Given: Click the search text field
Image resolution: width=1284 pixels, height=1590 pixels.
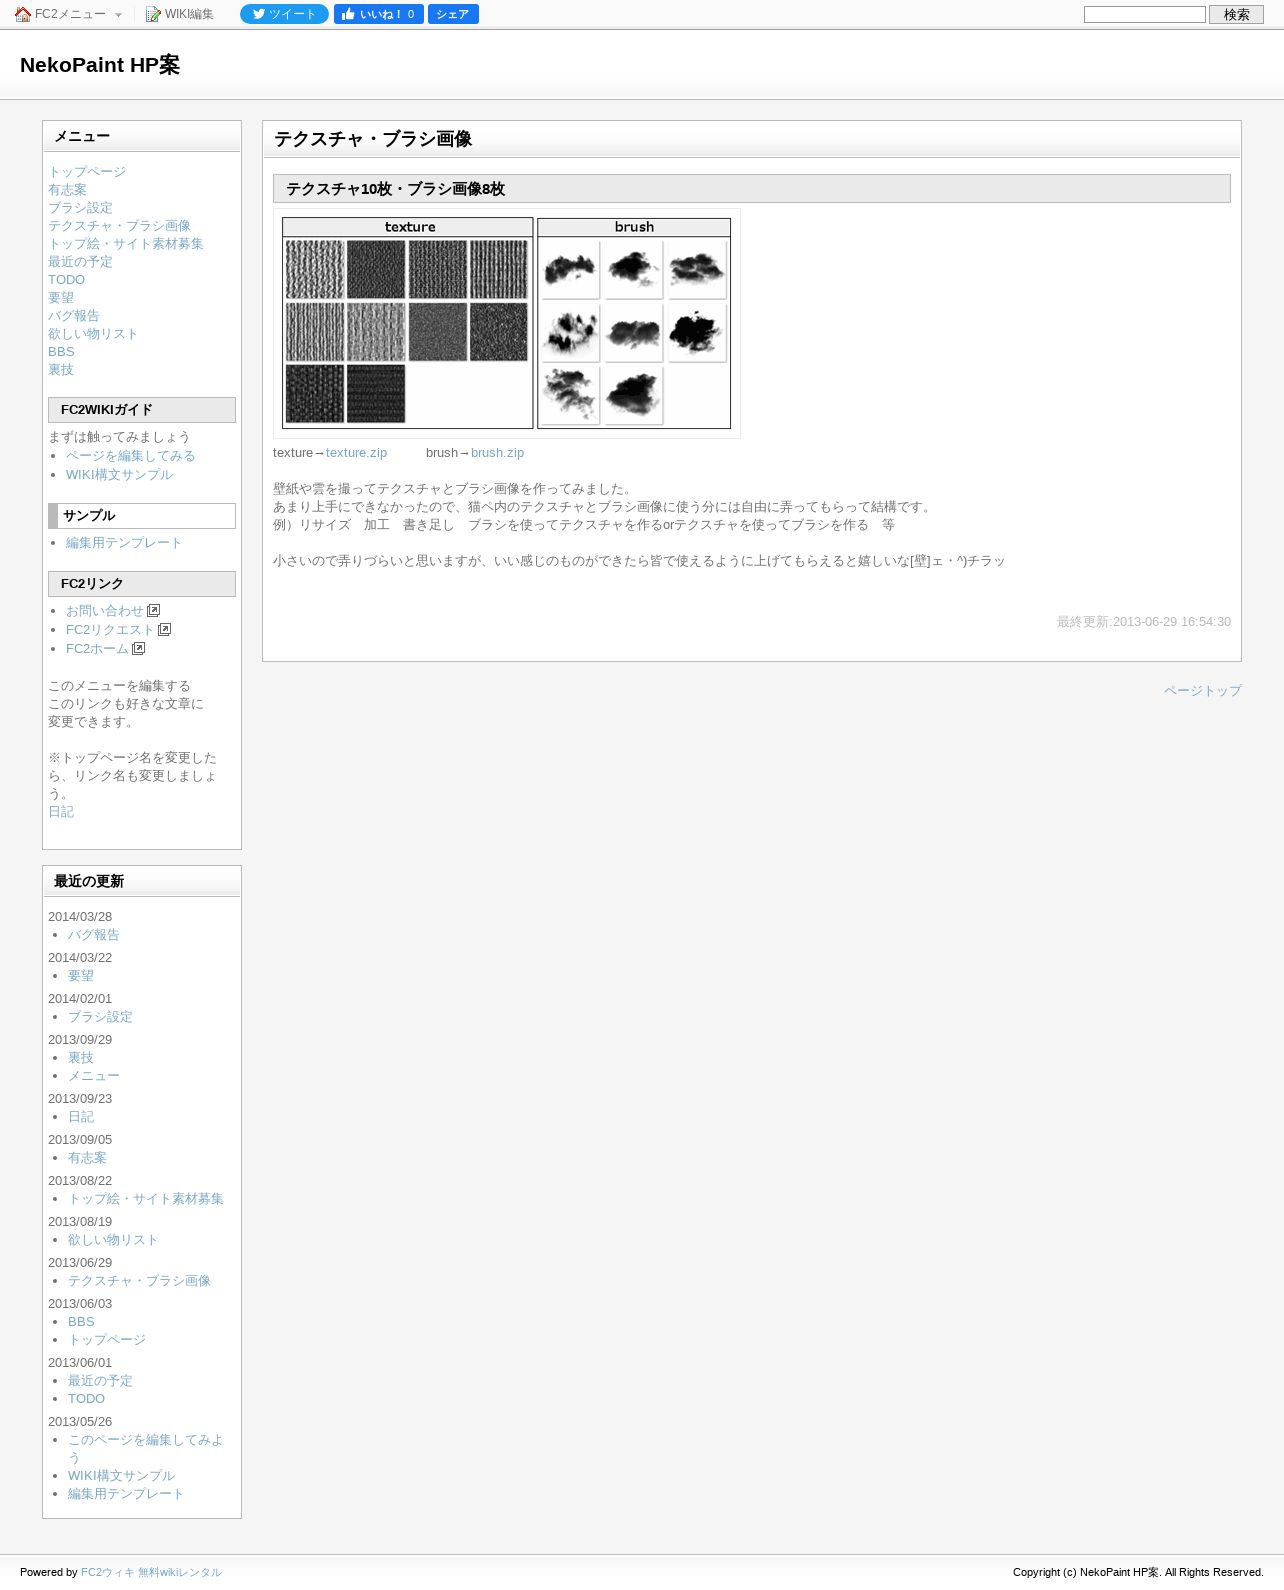Looking at the screenshot, I should [x=1145, y=14].
